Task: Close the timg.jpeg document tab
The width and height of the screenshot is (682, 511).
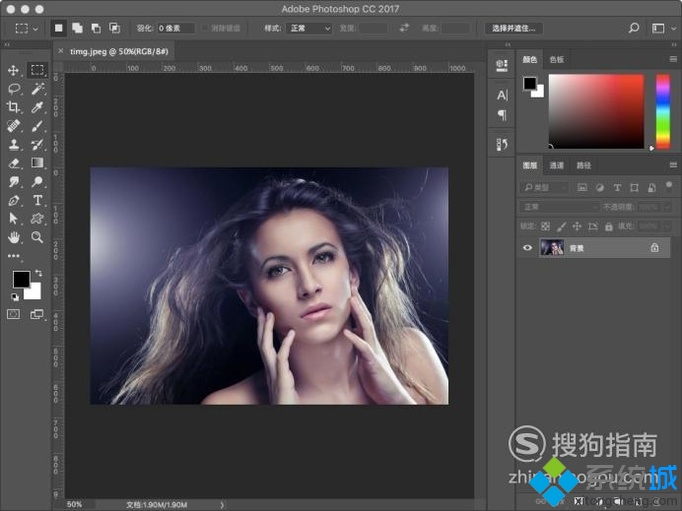Action: pos(60,51)
